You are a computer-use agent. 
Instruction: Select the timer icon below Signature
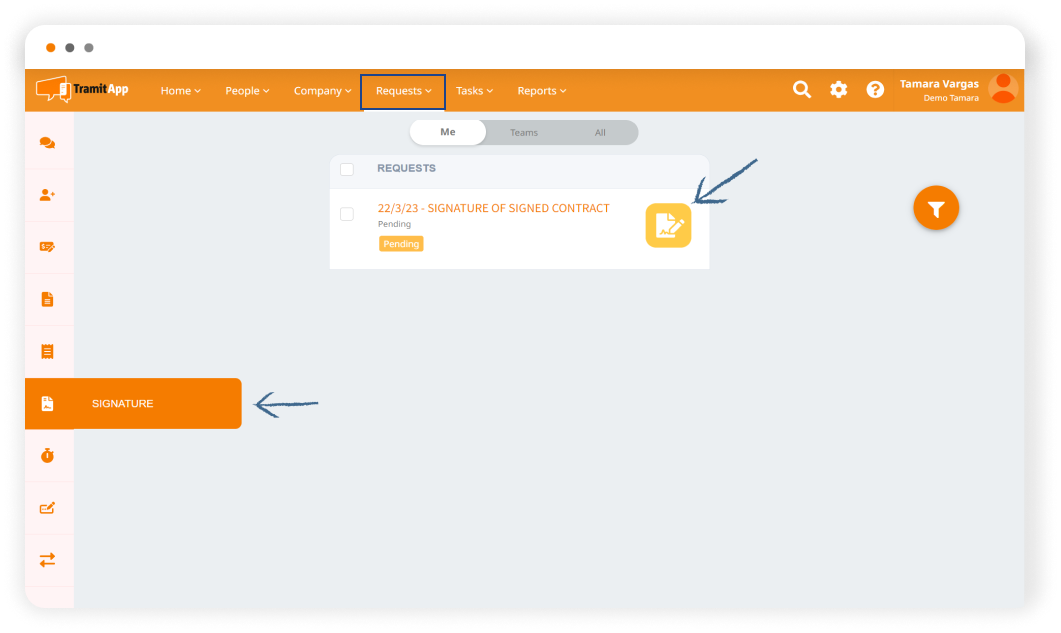(47, 456)
